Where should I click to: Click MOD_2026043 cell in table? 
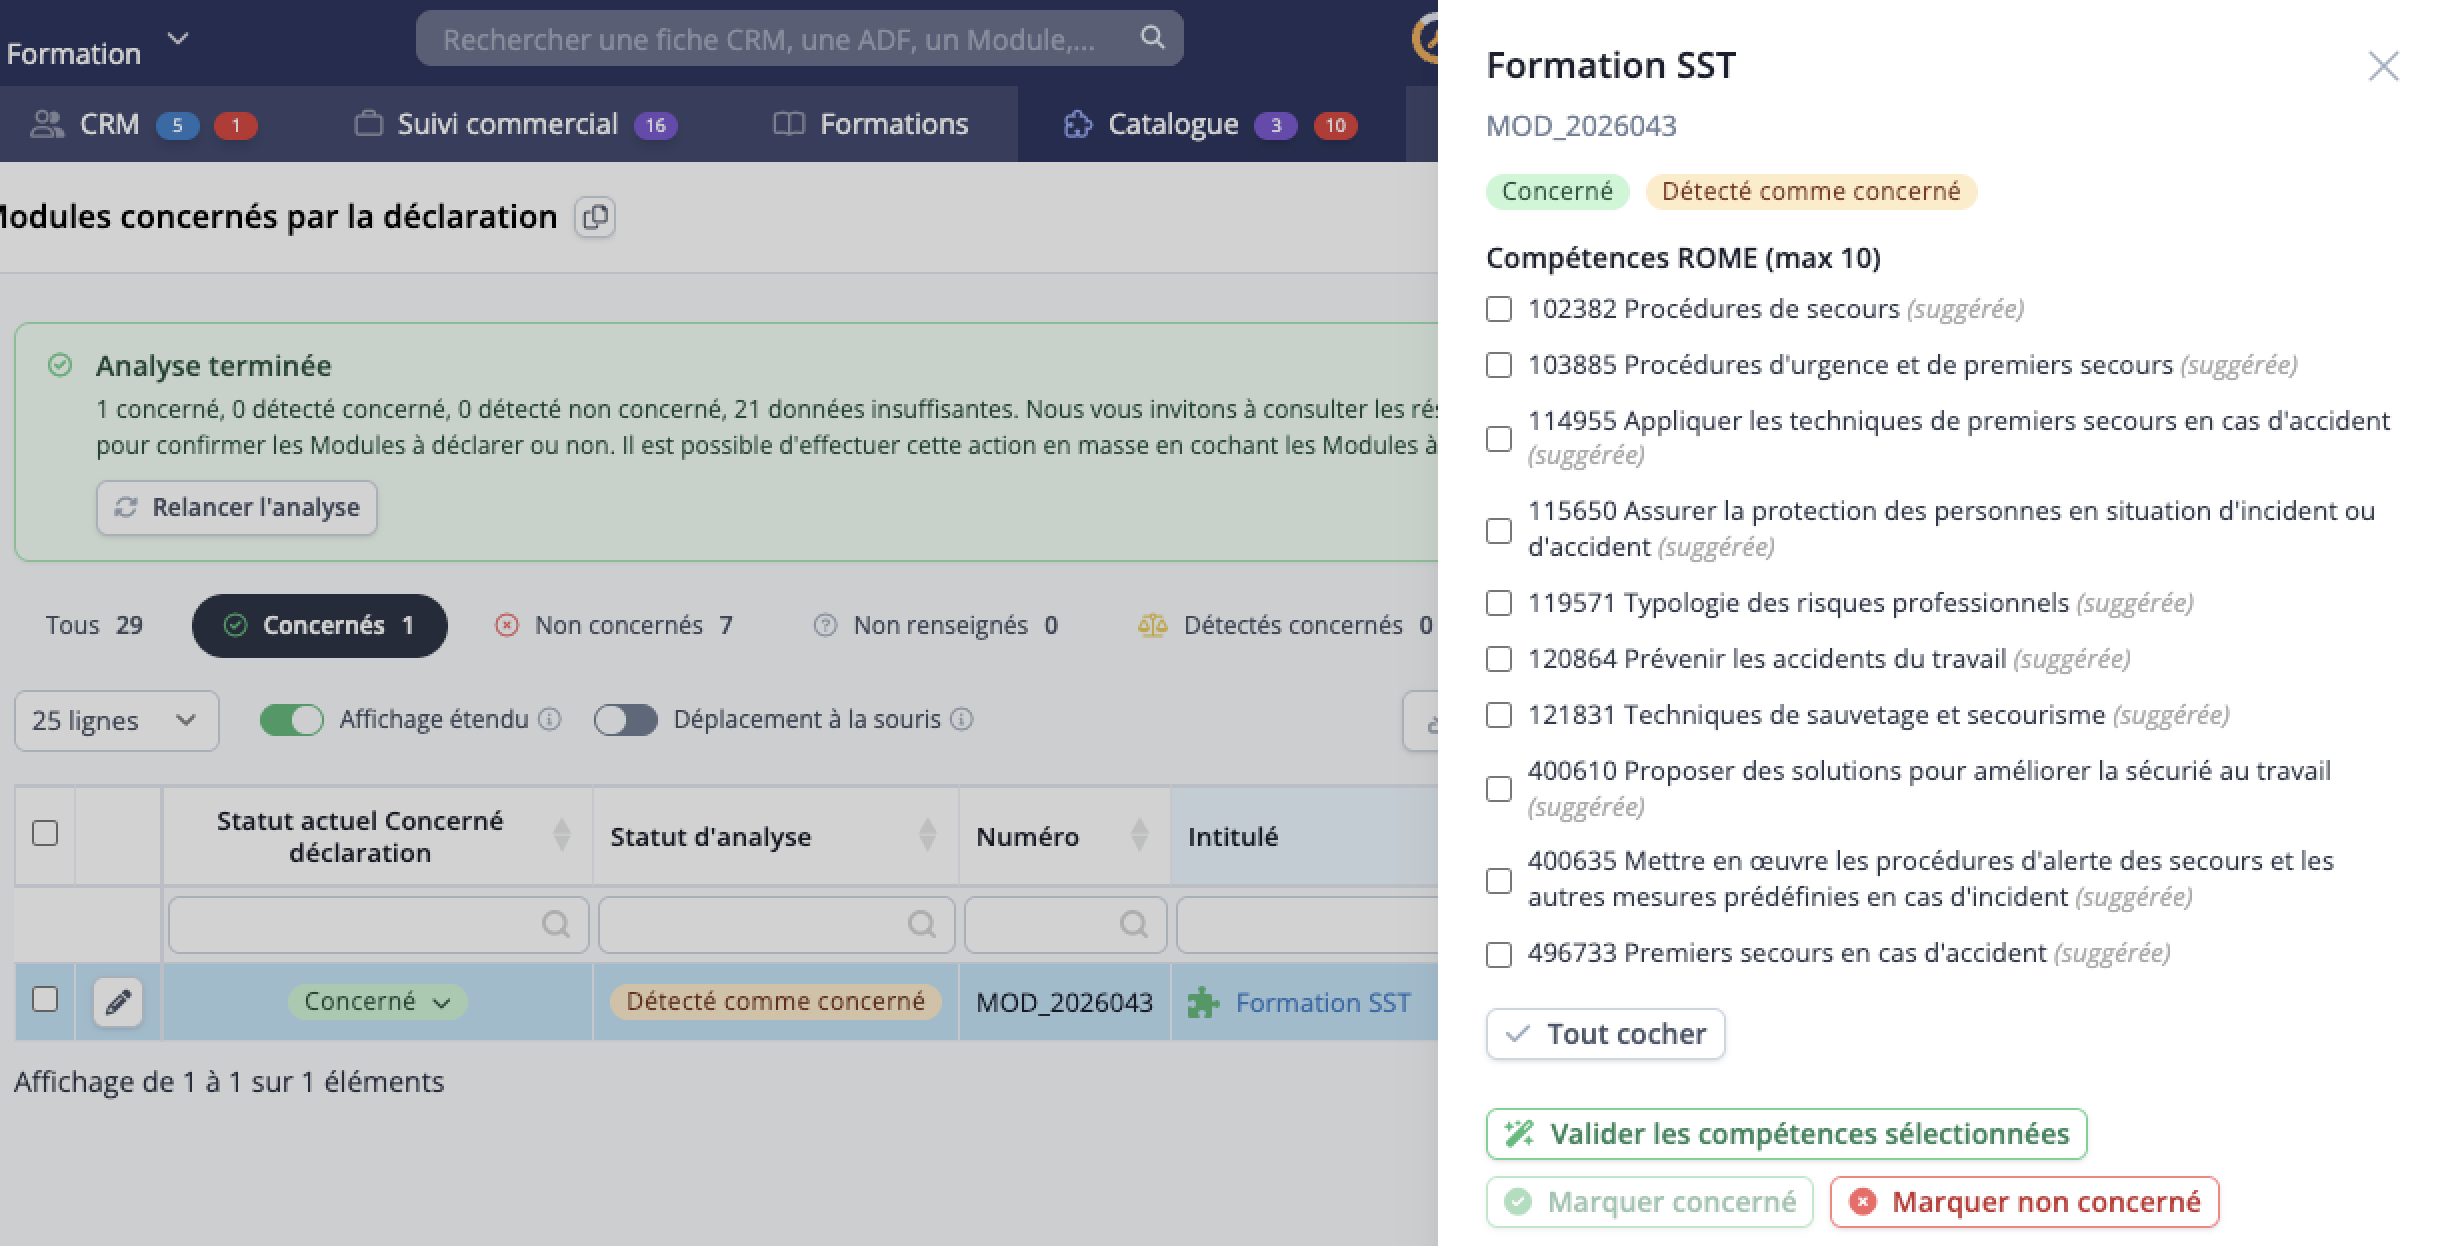[x=1064, y=1002]
